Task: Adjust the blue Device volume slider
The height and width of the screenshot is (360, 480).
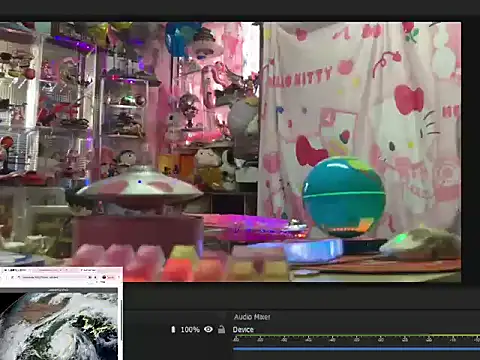Action: (x=356, y=349)
